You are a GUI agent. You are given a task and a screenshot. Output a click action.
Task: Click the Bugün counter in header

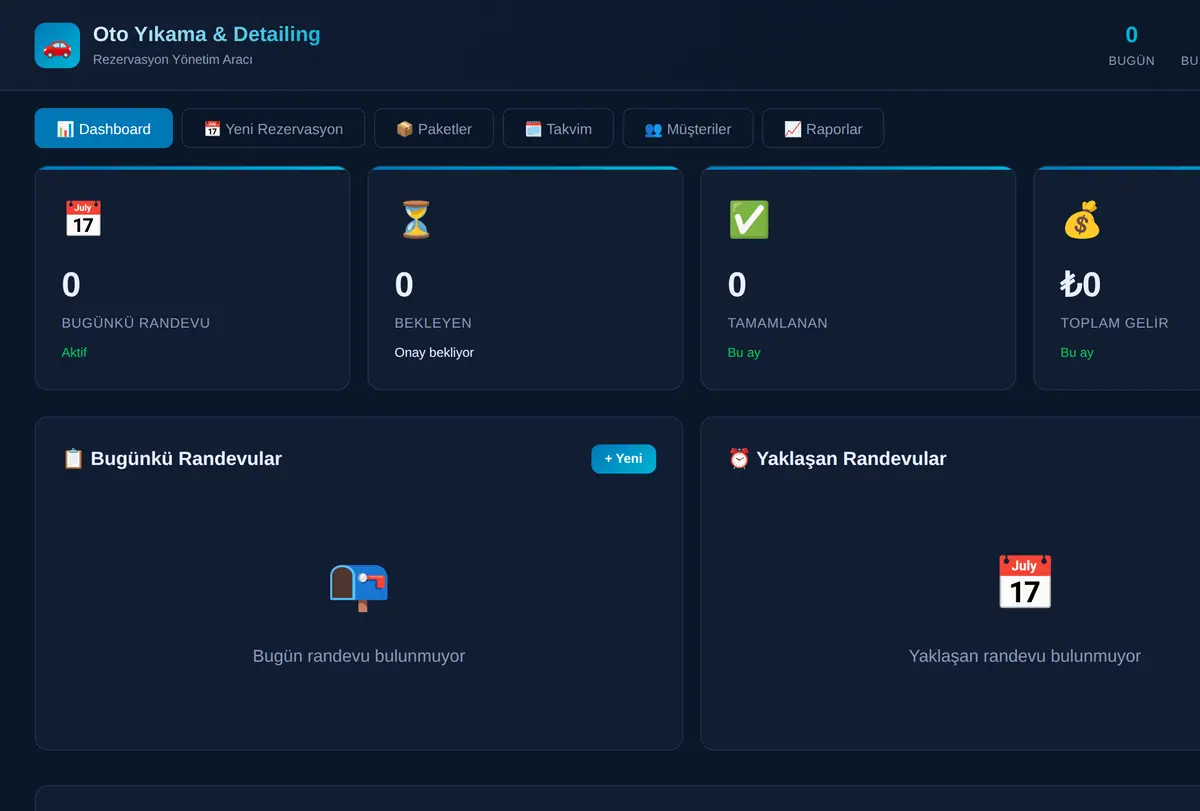click(1132, 46)
